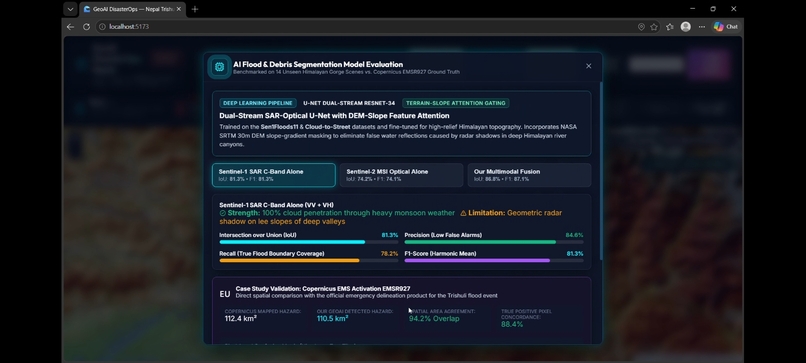Close the GeoAI DisasterOps tab
Viewport: 806px width, 363px height.
(178, 9)
